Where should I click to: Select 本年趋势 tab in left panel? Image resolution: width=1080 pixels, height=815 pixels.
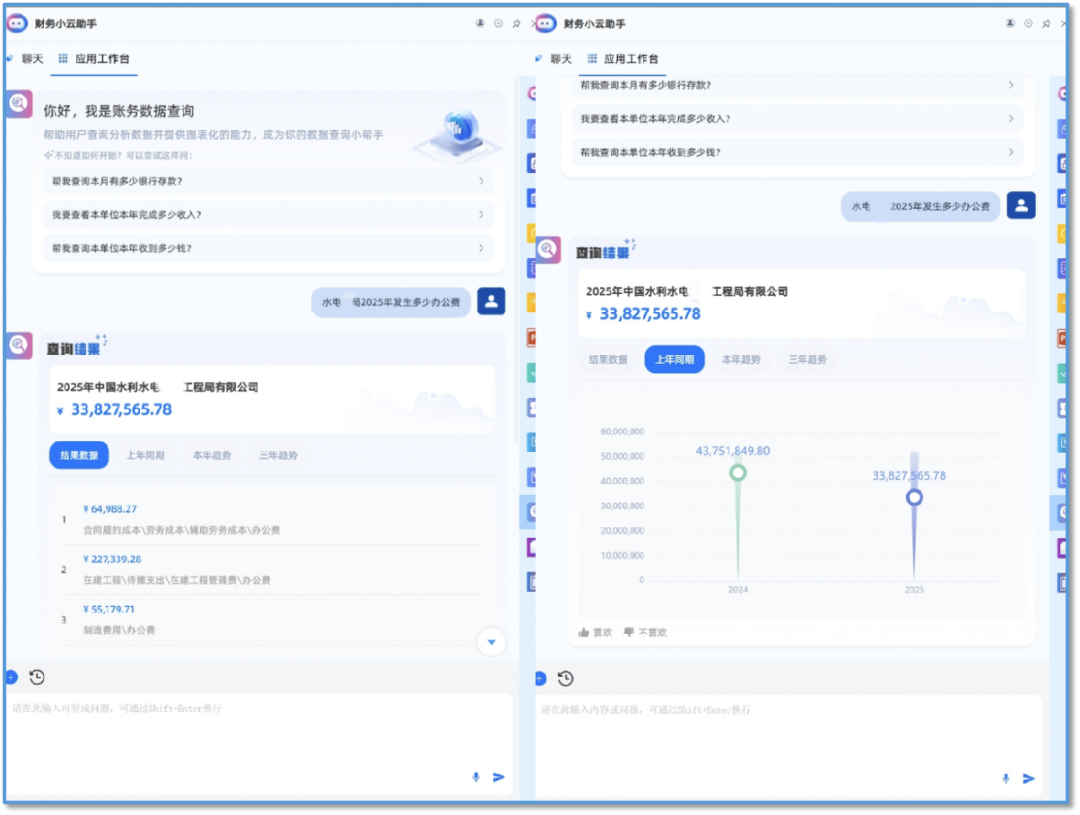(x=212, y=455)
